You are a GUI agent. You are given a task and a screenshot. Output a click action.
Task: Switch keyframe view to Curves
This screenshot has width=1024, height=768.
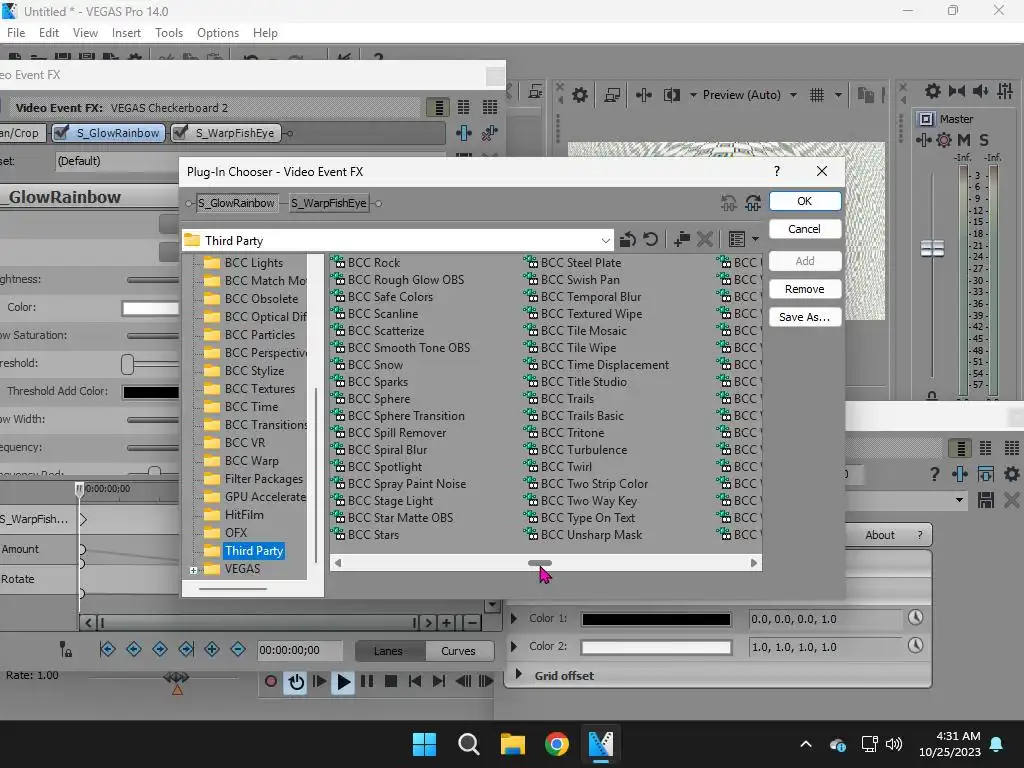[458, 651]
